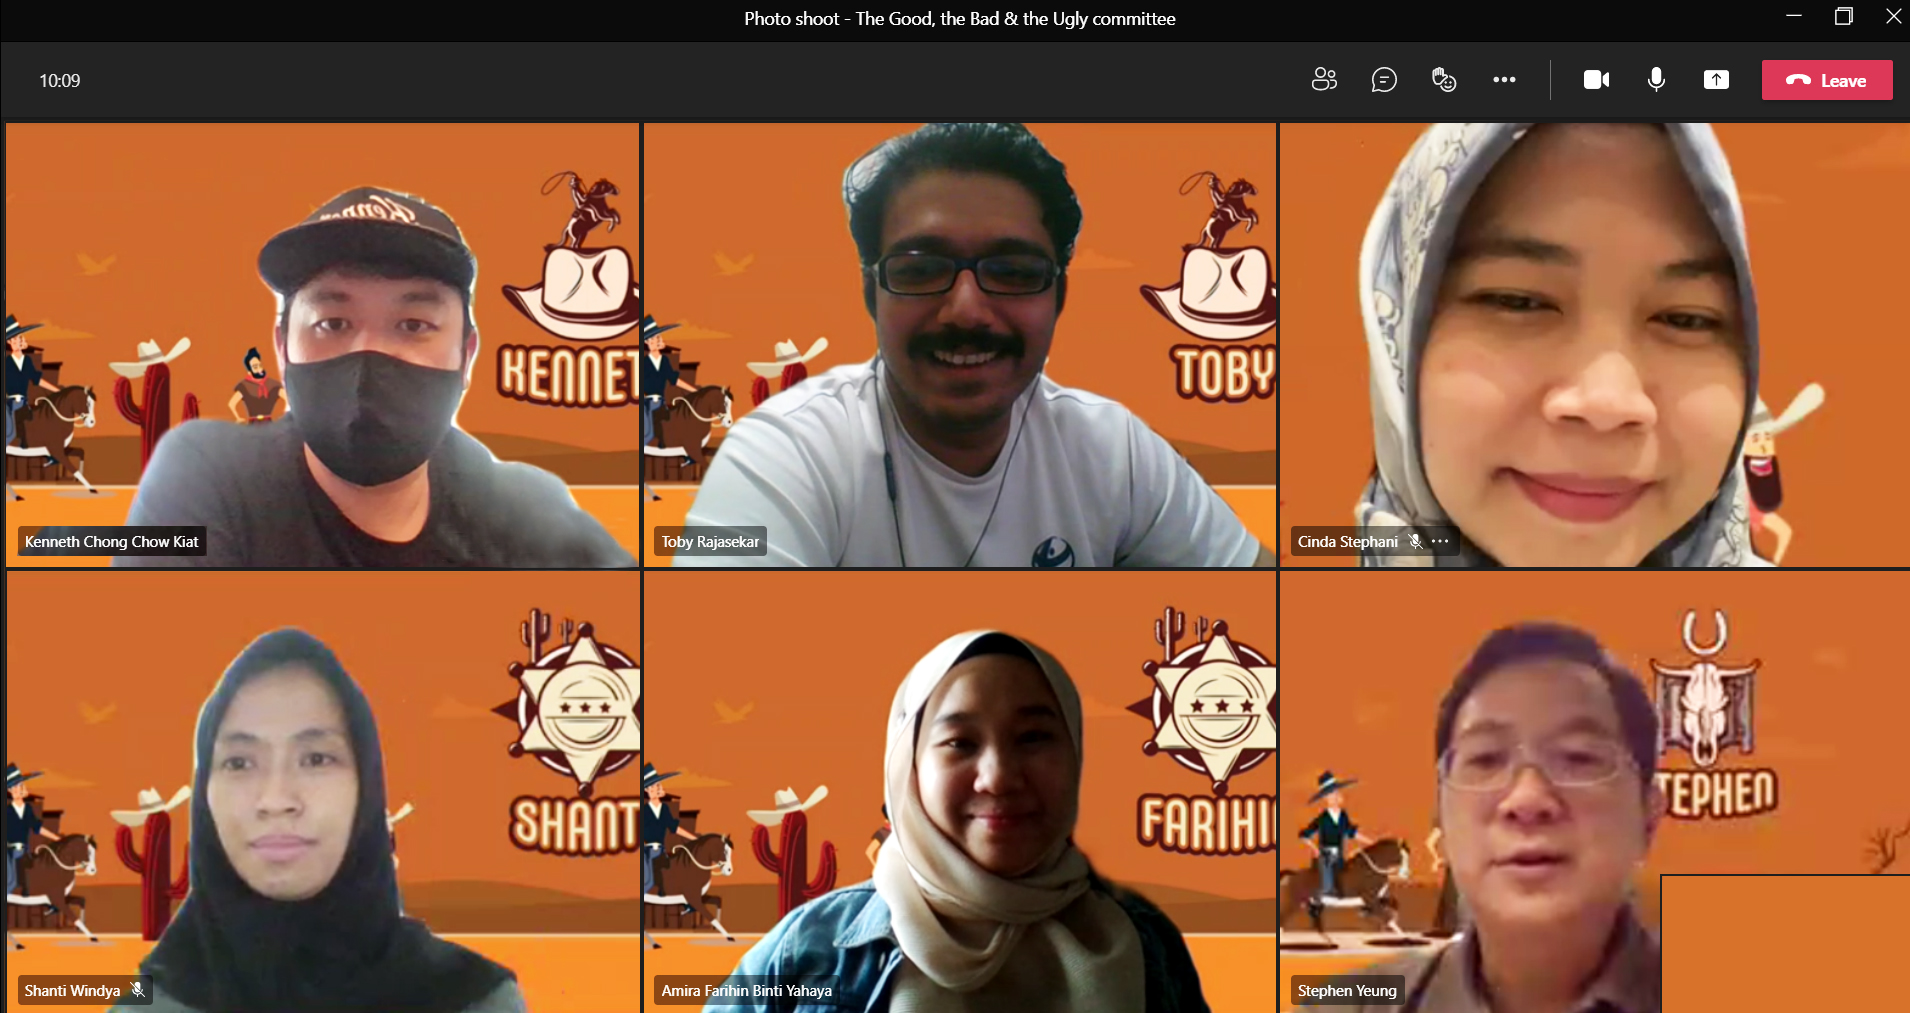1910x1013 pixels.
Task: Select Amira Farihin Binti Yahaya's video tile
Action: point(960,790)
